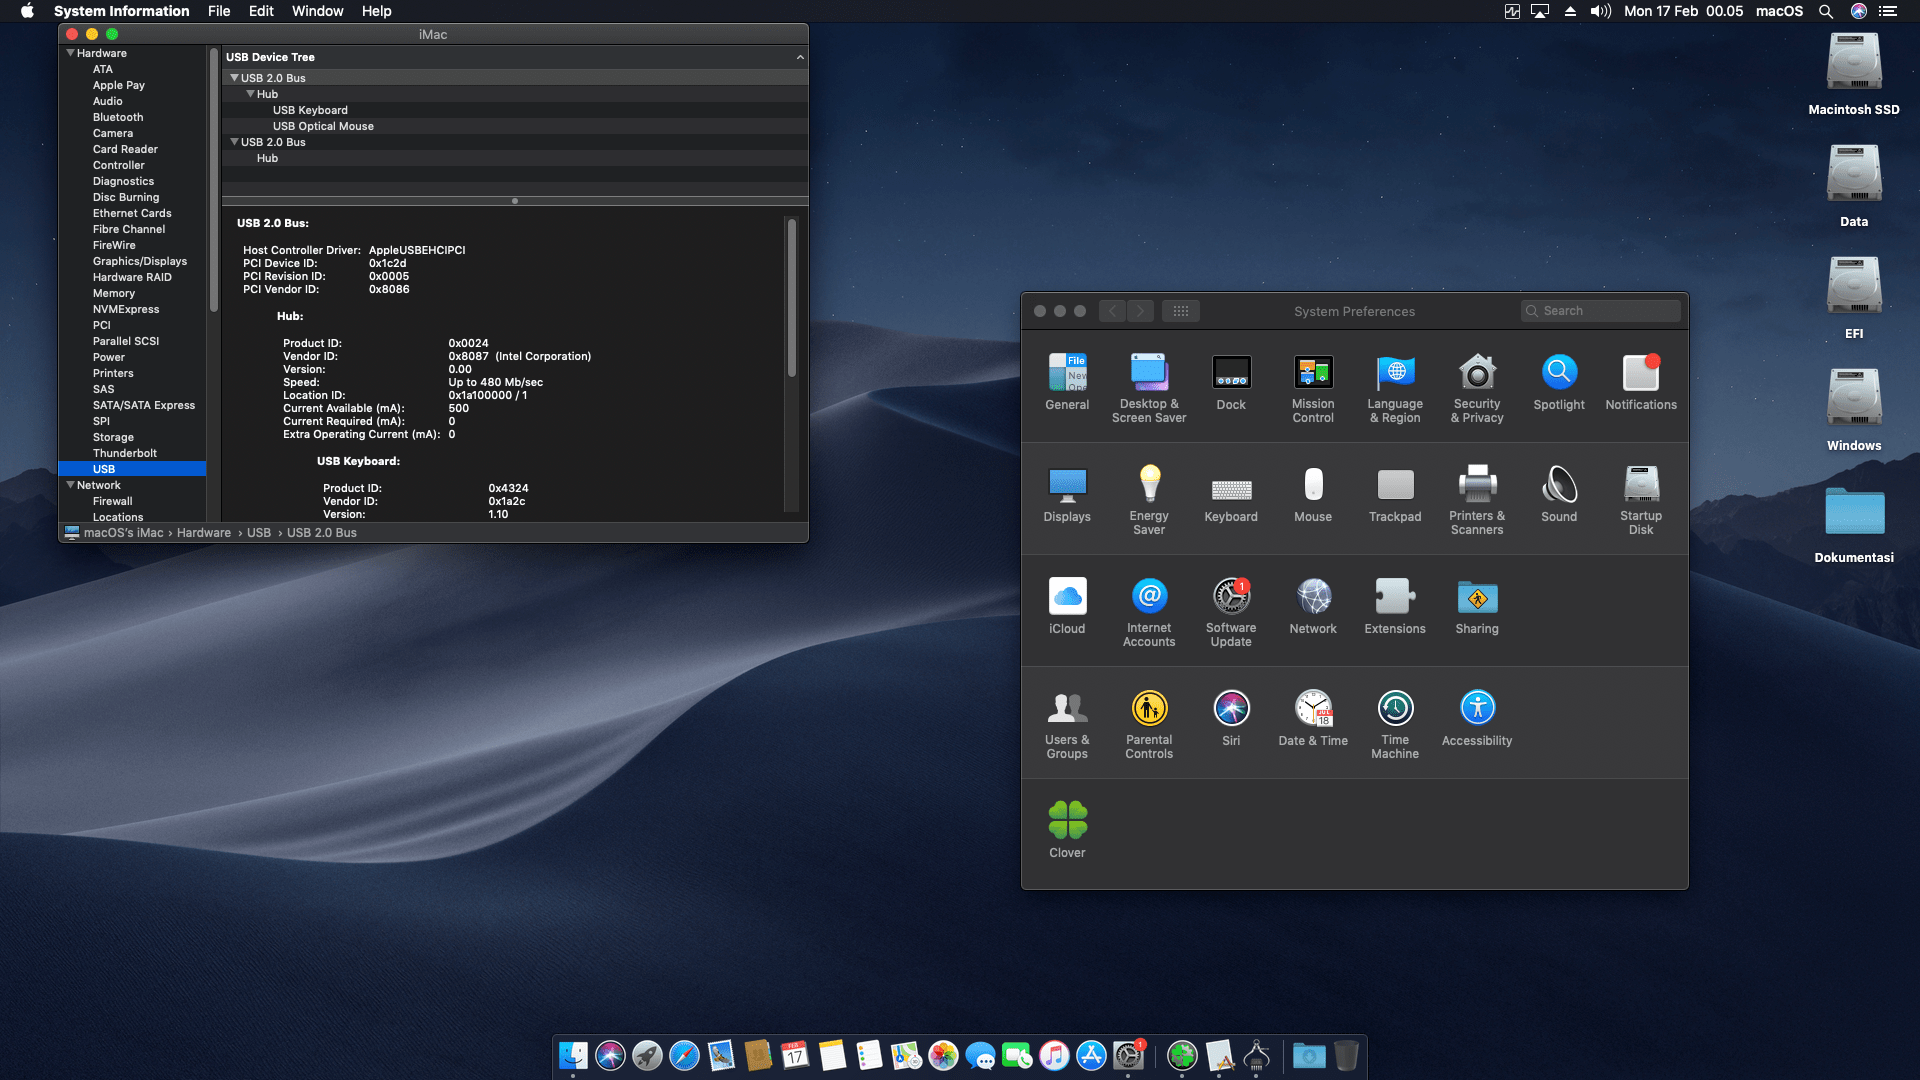
Task: Open the Window menu
Action: click(317, 11)
